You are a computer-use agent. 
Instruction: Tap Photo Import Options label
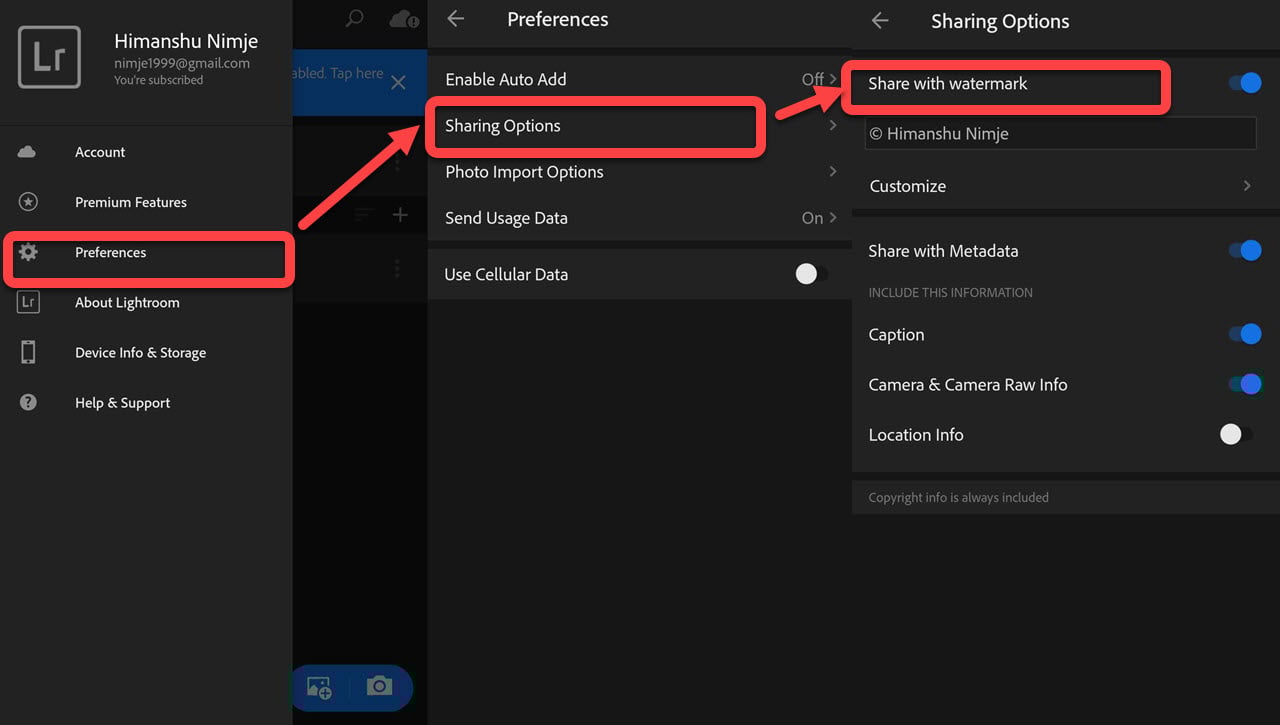[x=524, y=172]
